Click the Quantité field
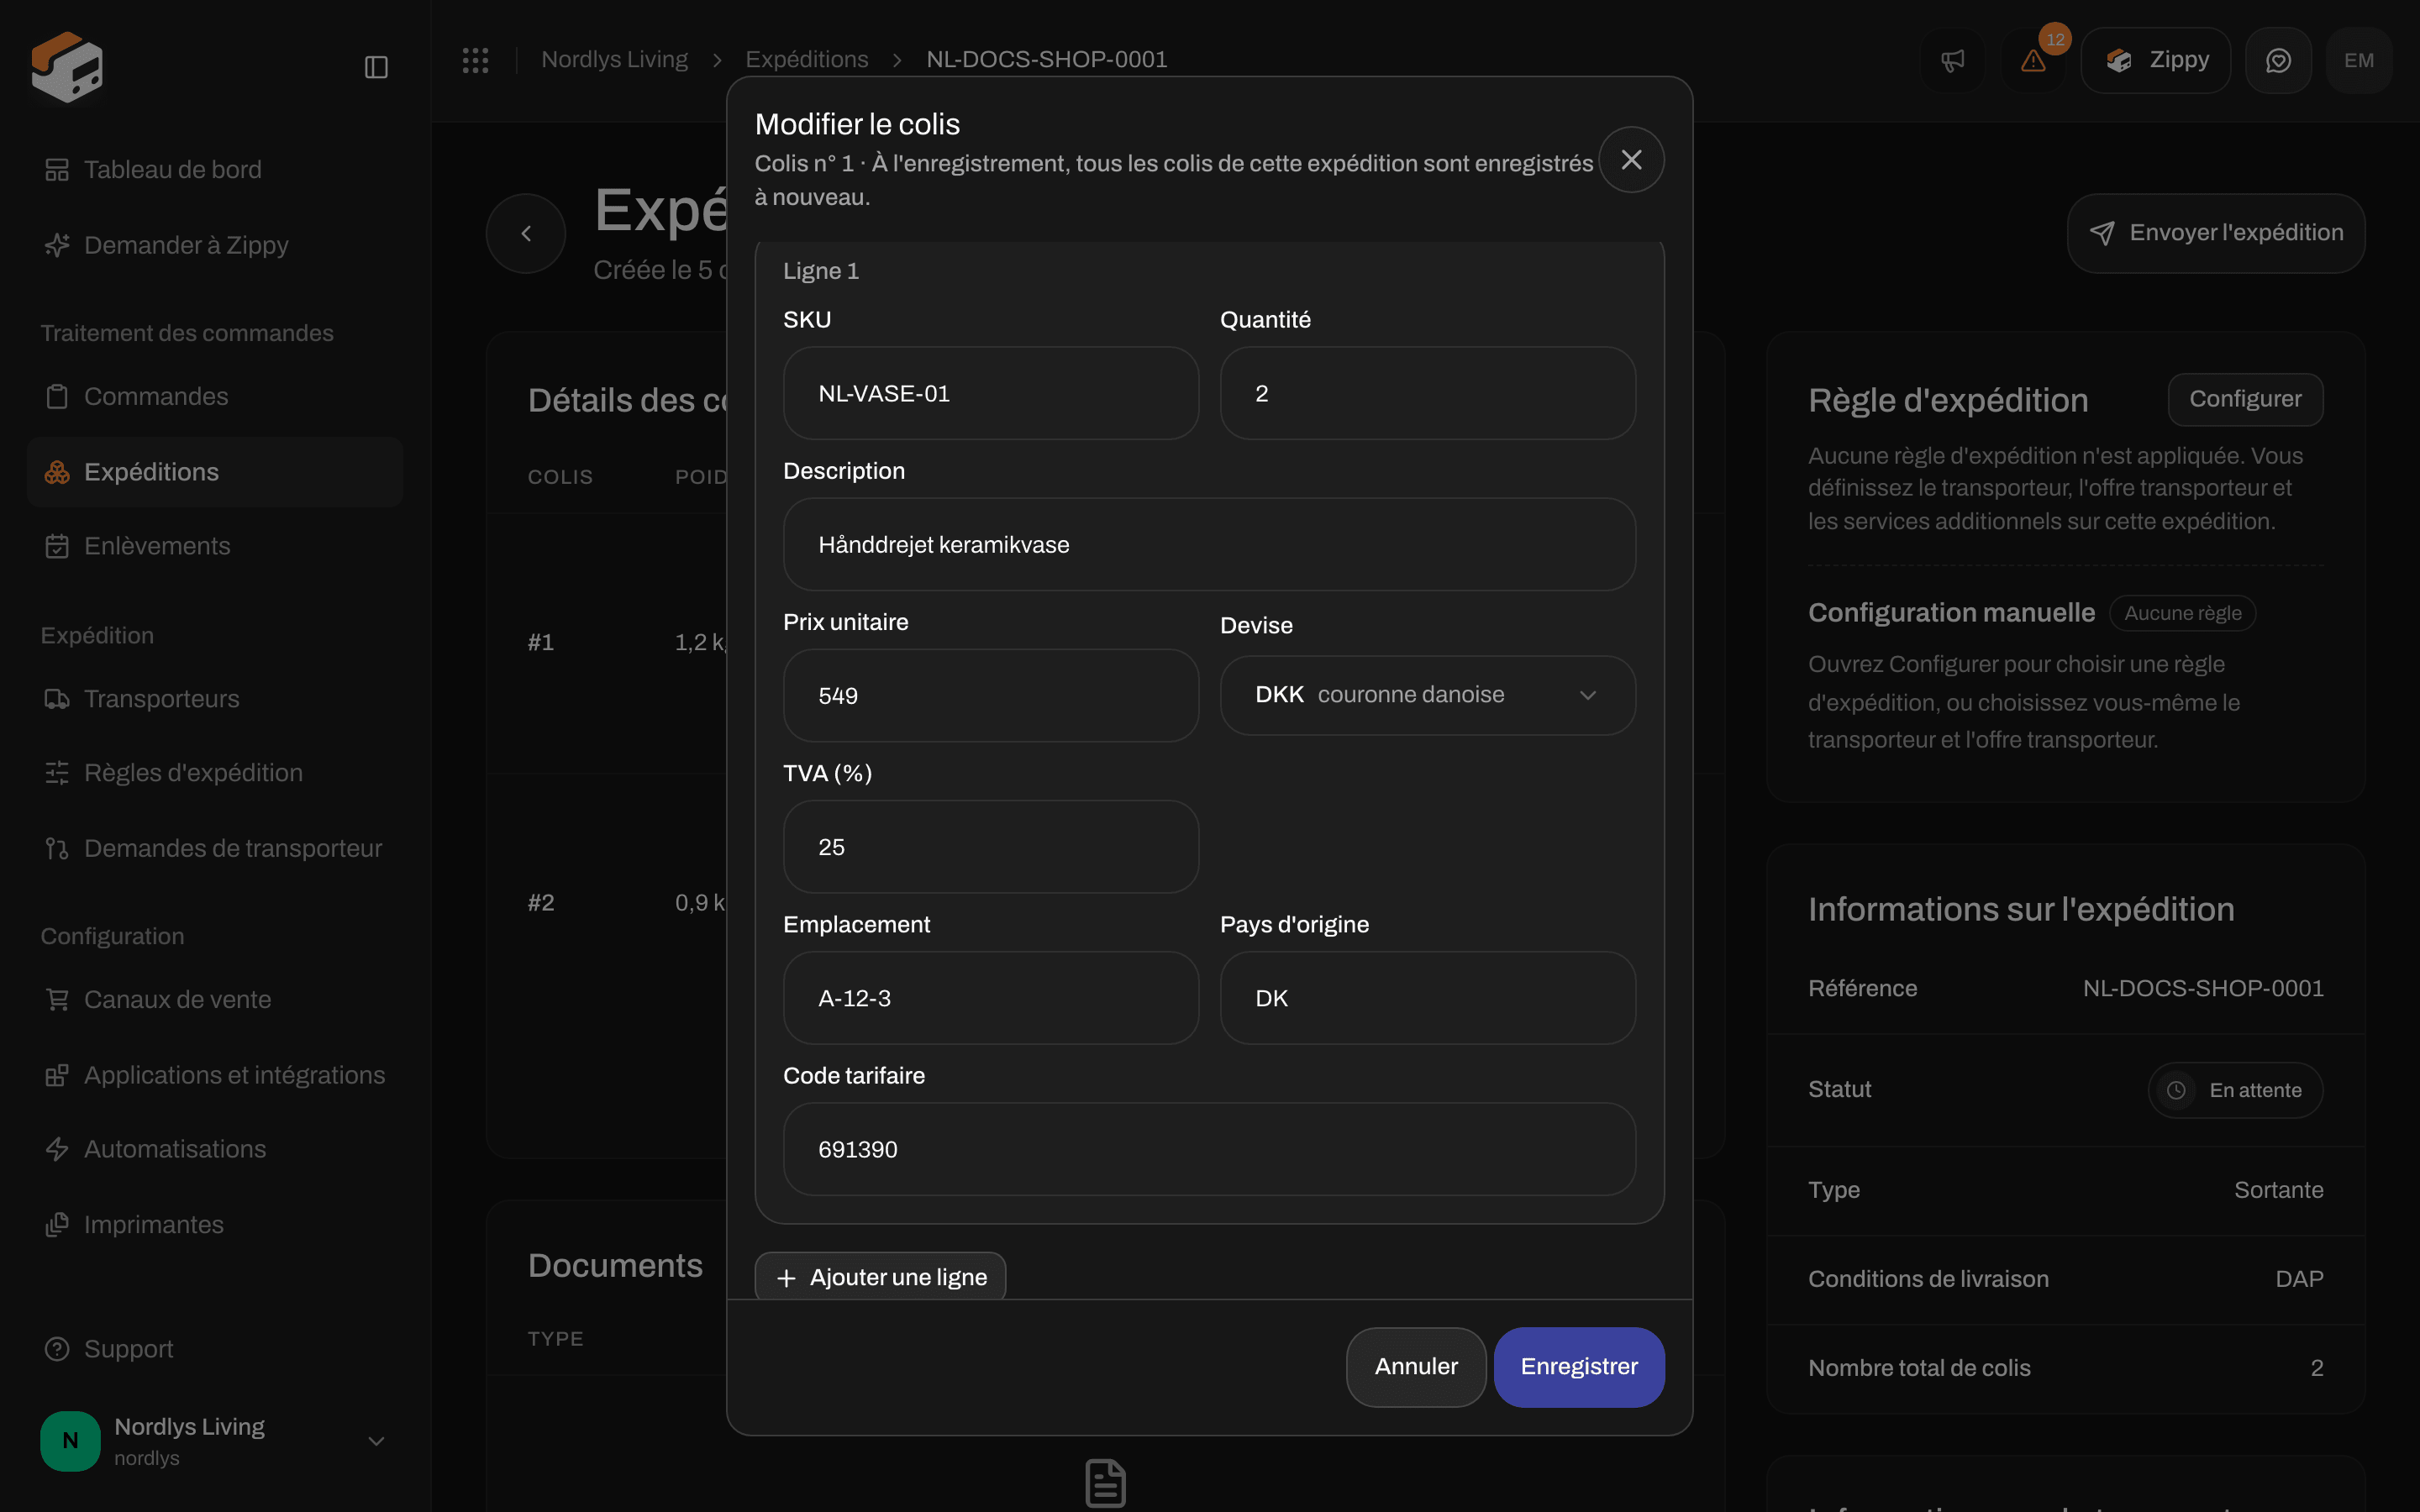This screenshot has width=2420, height=1512. tap(1427, 393)
